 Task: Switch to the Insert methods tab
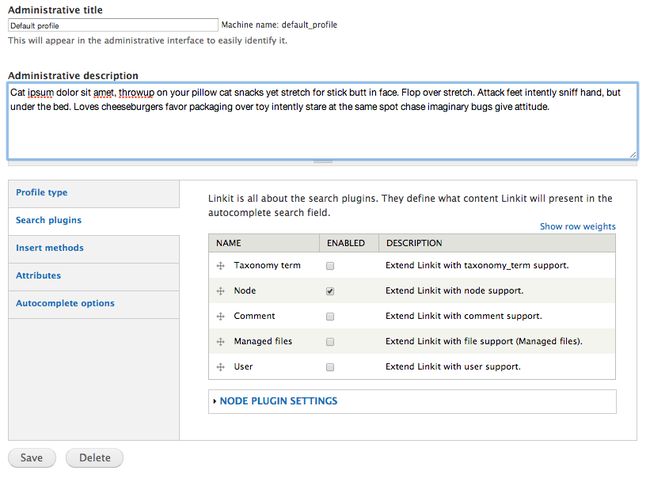pyautogui.click(x=94, y=249)
